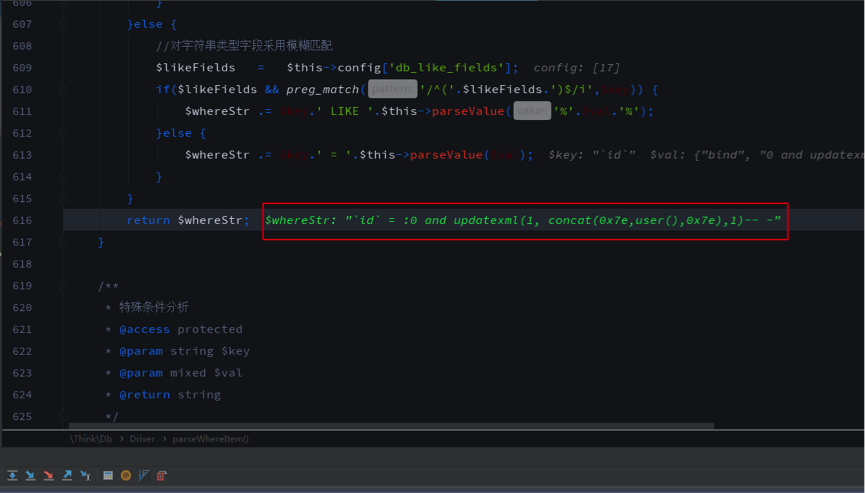This screenshot has width=865, height=493.
Task: Toggle breakpoint at line 613 gutter
Action: (x=50, y=155)
